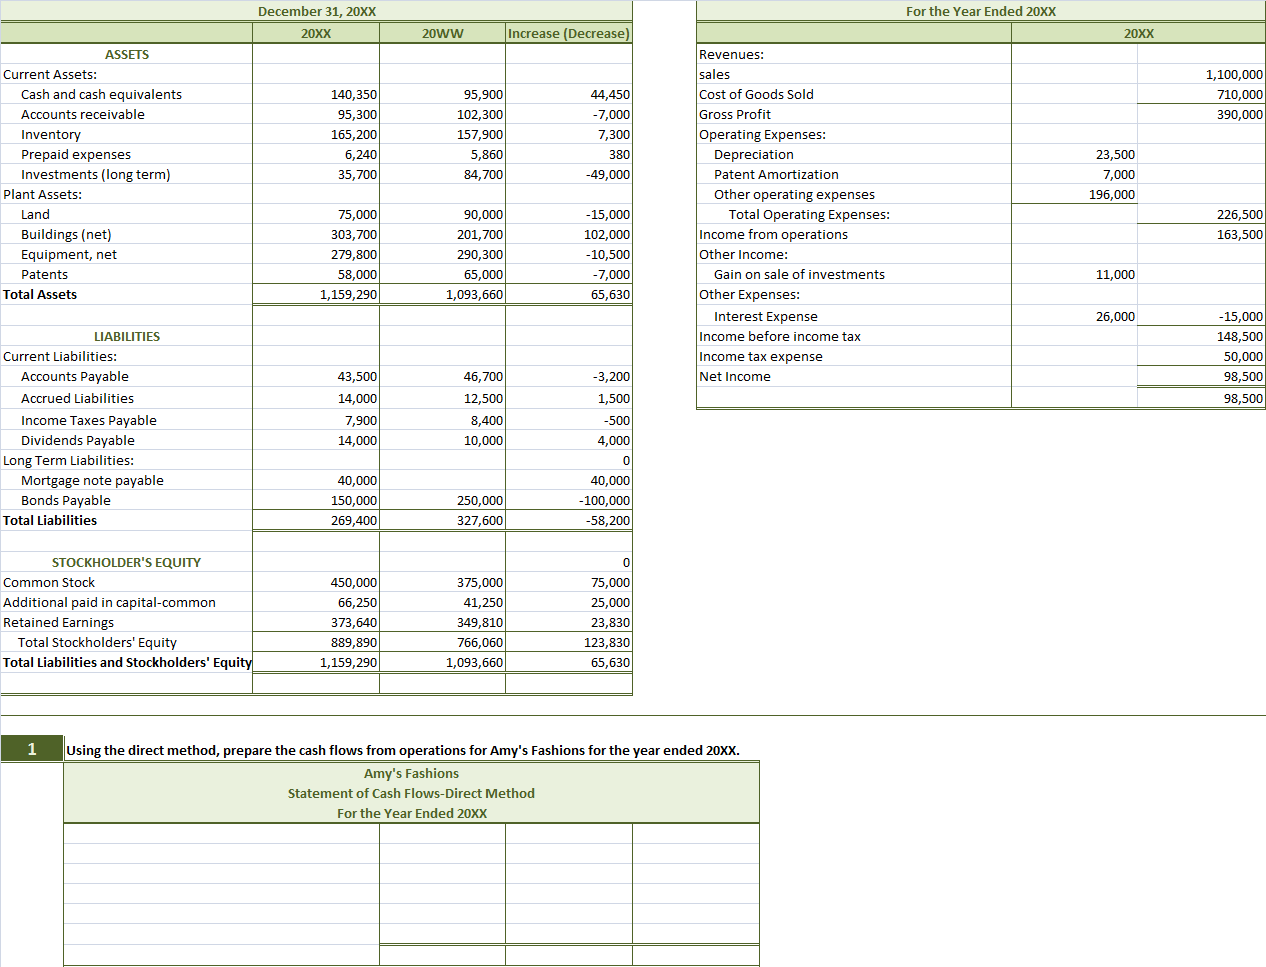Click the "Depreciation" expense label
This screenshot has height=967, width=1266.
pos(754,154)
